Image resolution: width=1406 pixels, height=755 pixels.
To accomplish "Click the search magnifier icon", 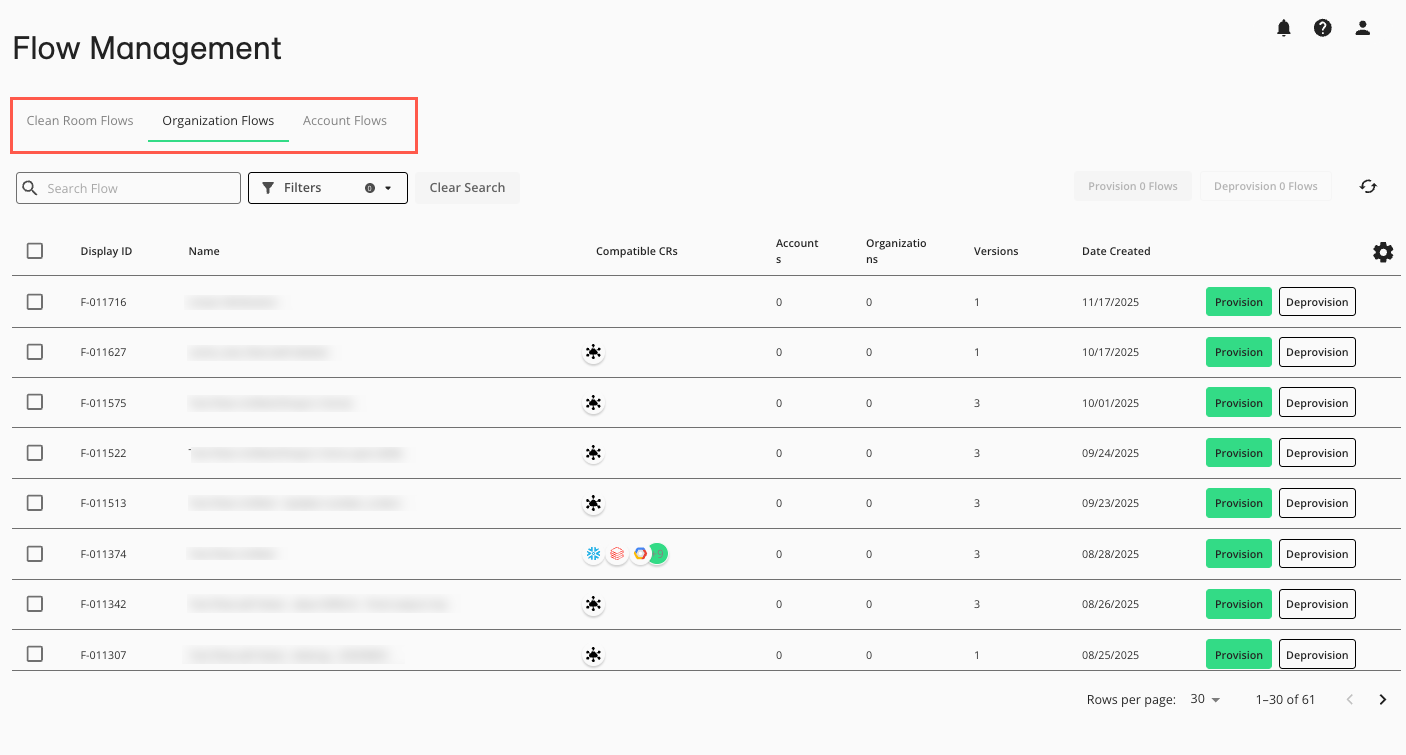I will 30,188.
